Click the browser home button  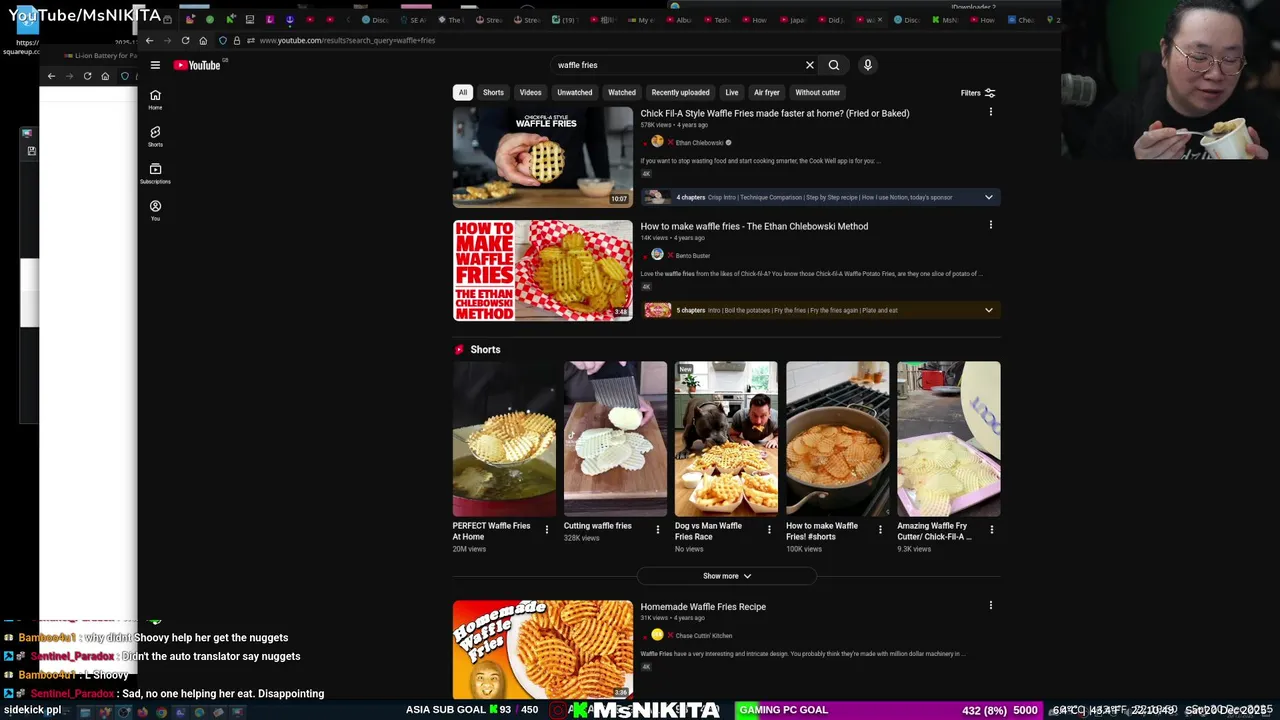203,40
